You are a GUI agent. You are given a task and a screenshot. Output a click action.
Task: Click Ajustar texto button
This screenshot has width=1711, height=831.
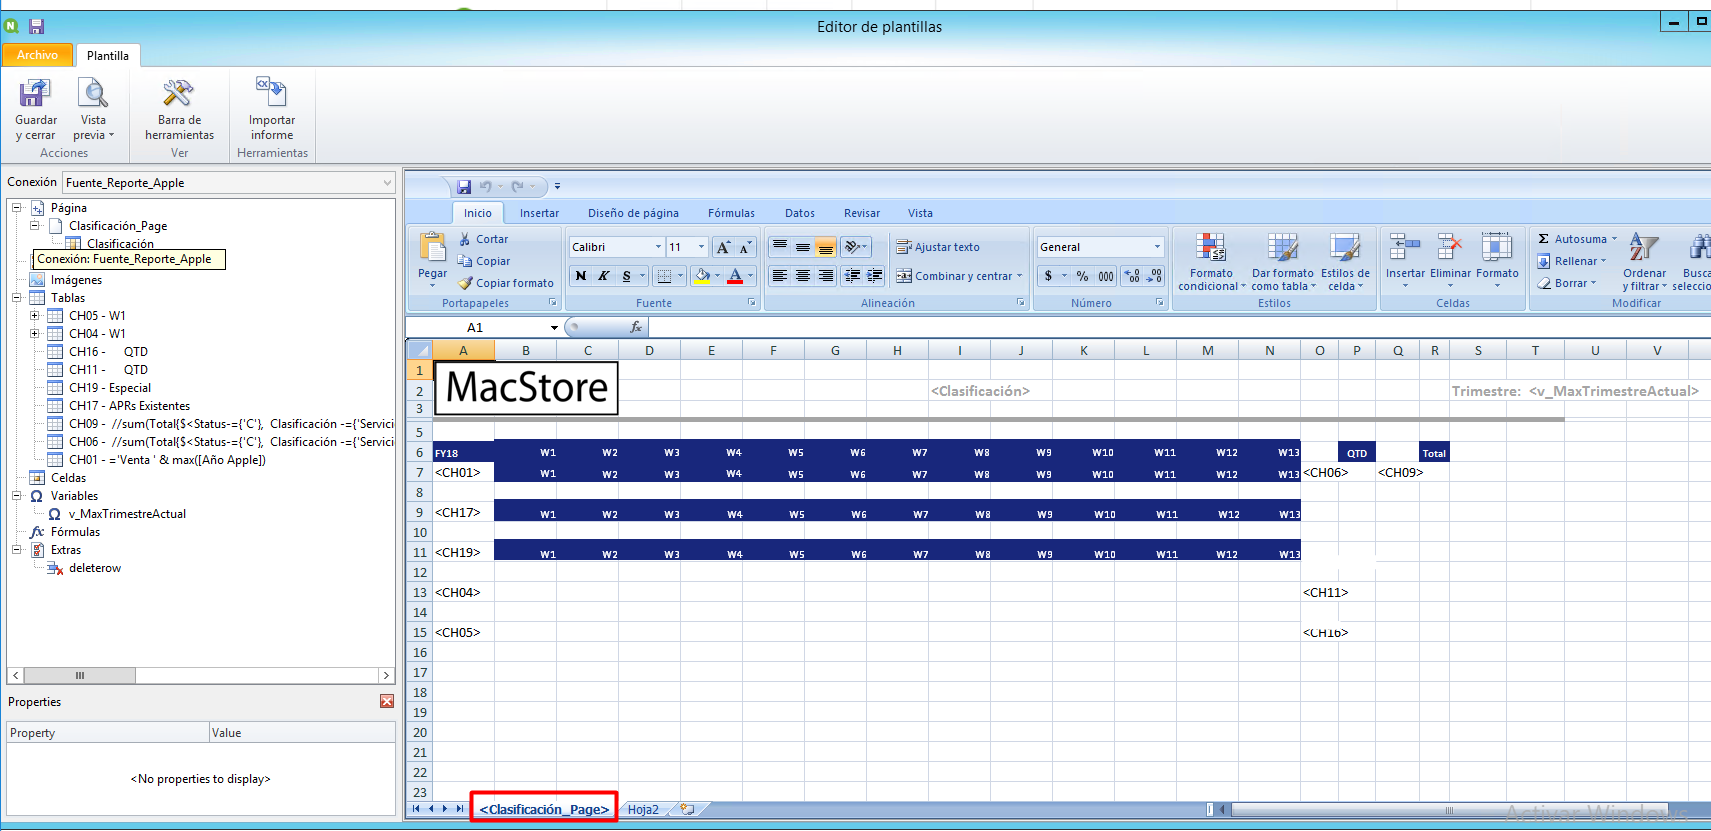pyautogui.click(x=938, y=247)
